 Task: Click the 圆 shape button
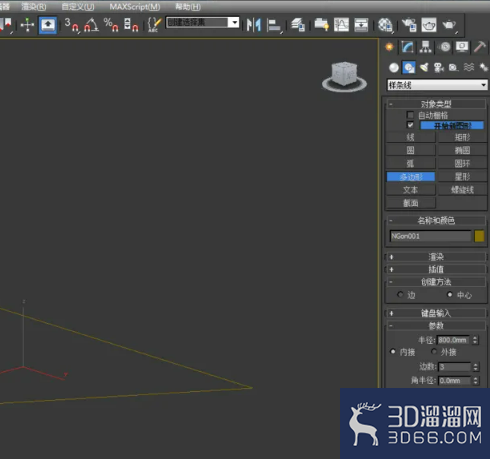(411, 150)
